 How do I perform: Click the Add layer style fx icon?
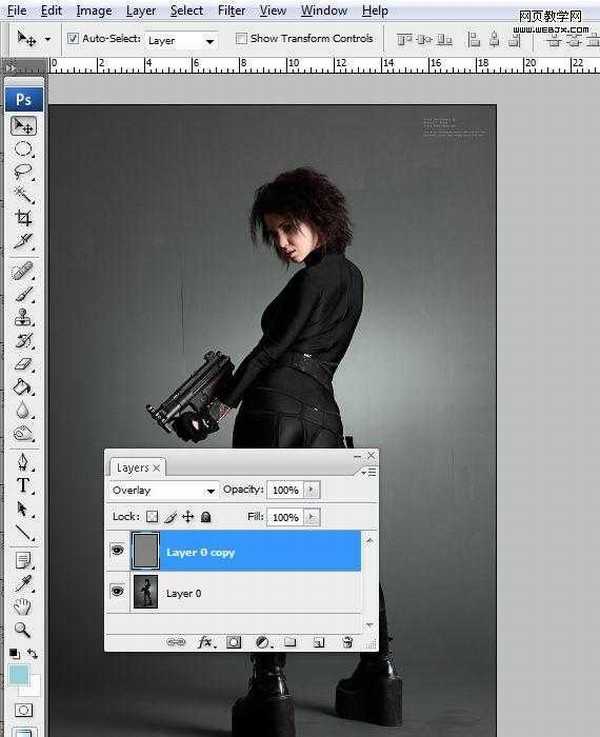(206, 642)
